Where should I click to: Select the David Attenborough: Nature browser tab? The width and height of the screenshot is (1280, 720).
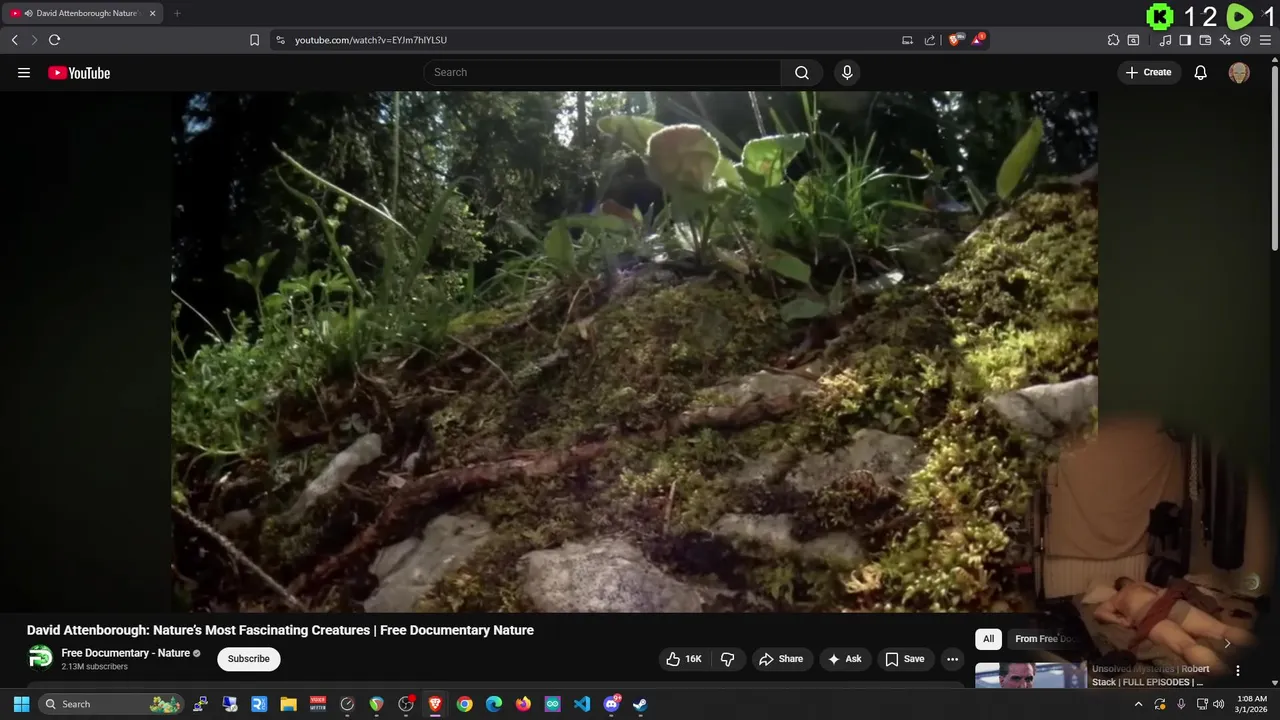[82, 13]
